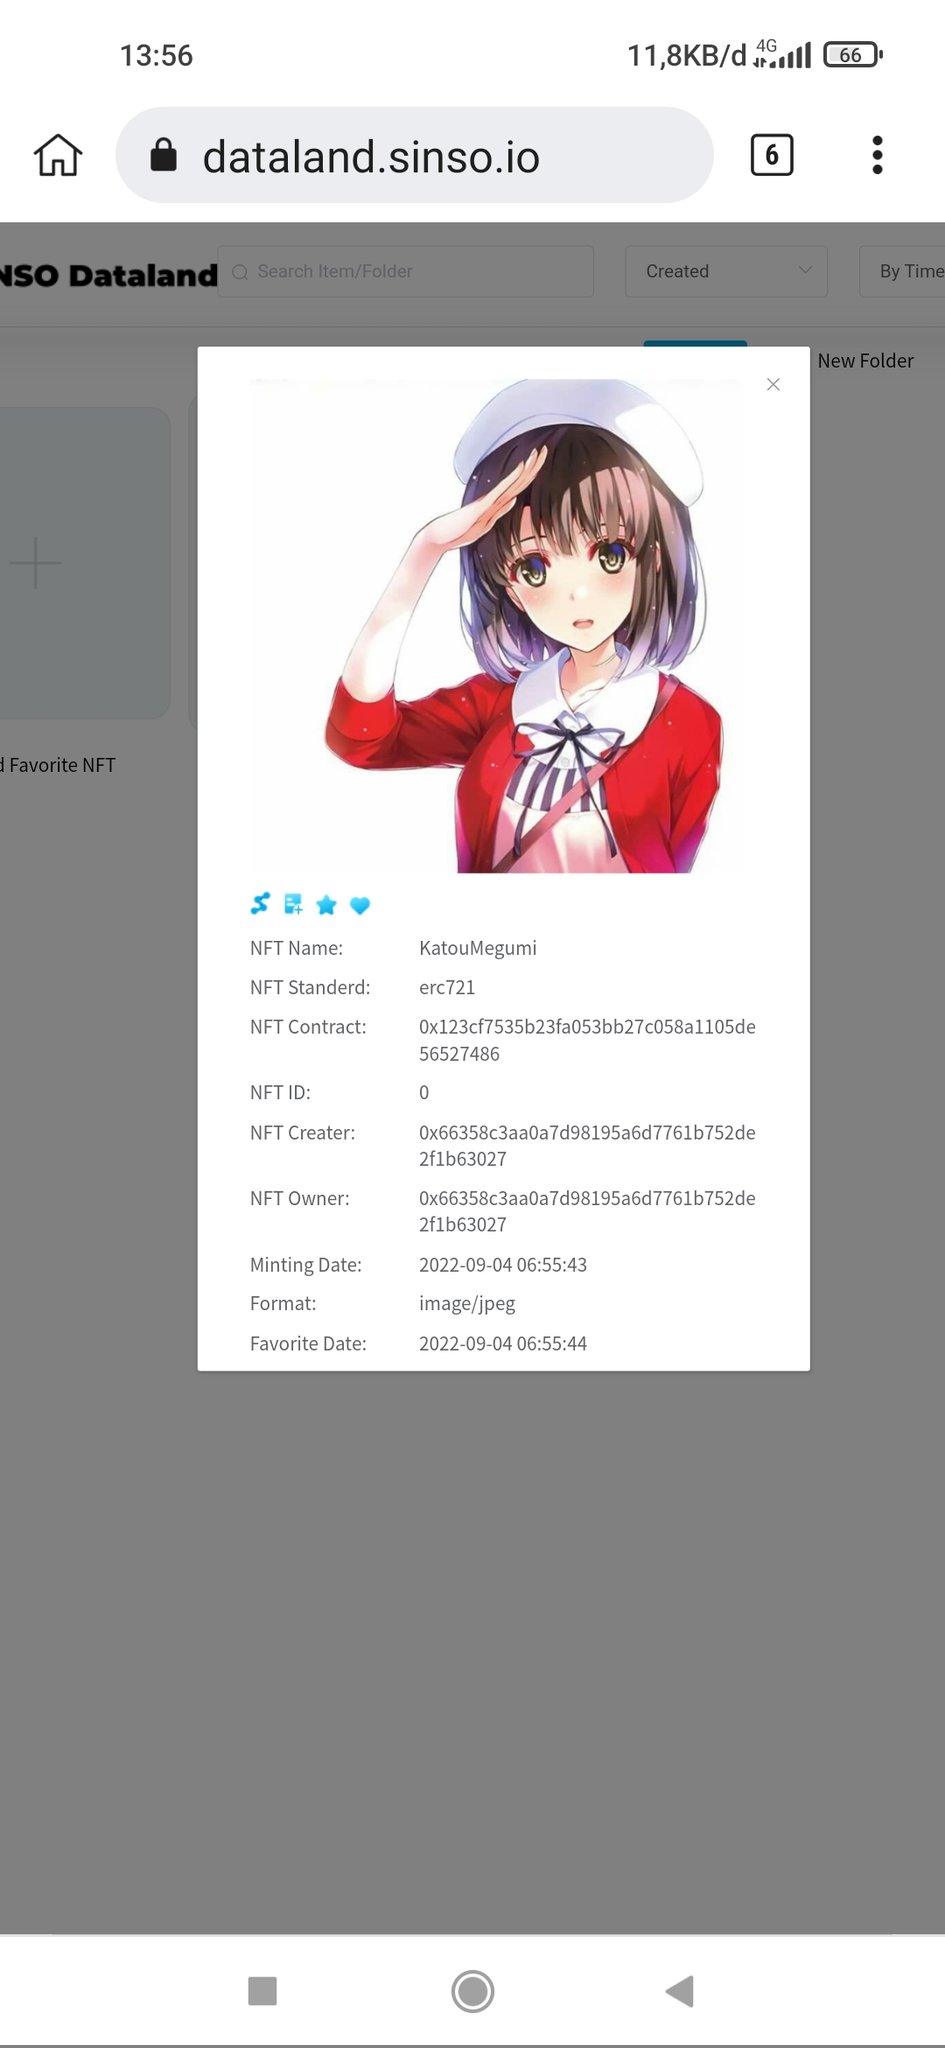Click the Favorite NFT label
Image resolution: width=945 pixels, height=2048 pixels.
[58, 765]
